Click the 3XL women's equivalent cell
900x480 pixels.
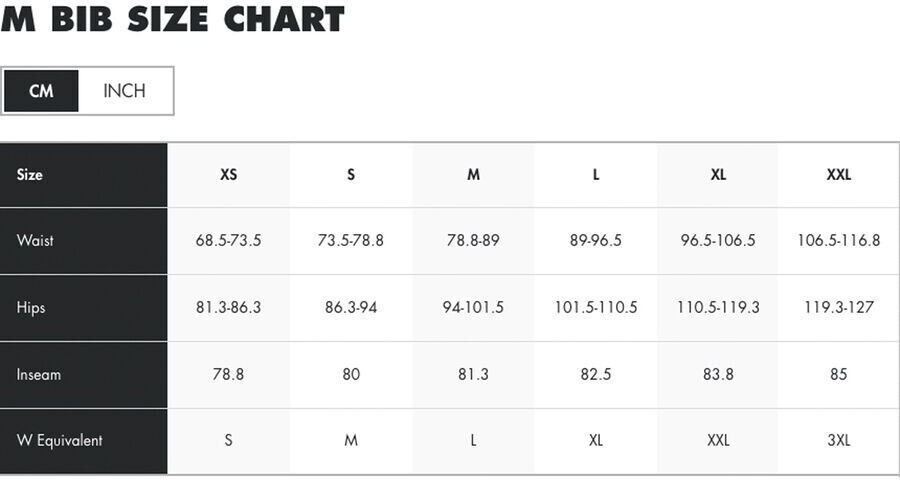pyautogui.click(x=838, y=440)
